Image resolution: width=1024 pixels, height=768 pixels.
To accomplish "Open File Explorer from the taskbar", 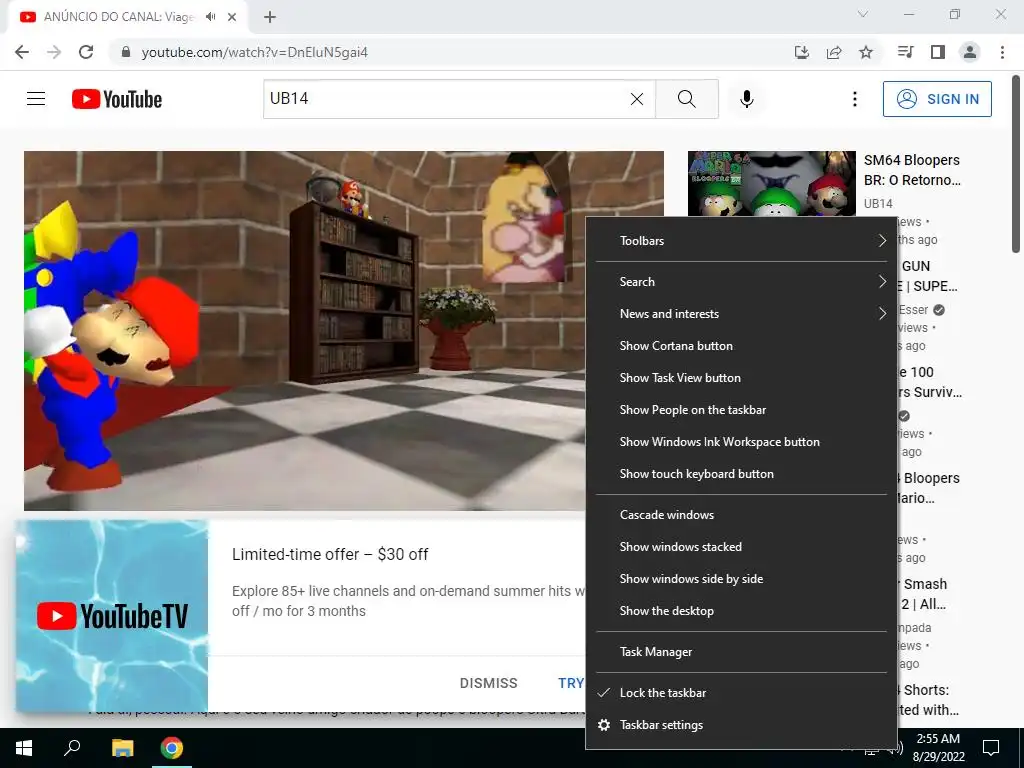I will (x=122, y=748).
